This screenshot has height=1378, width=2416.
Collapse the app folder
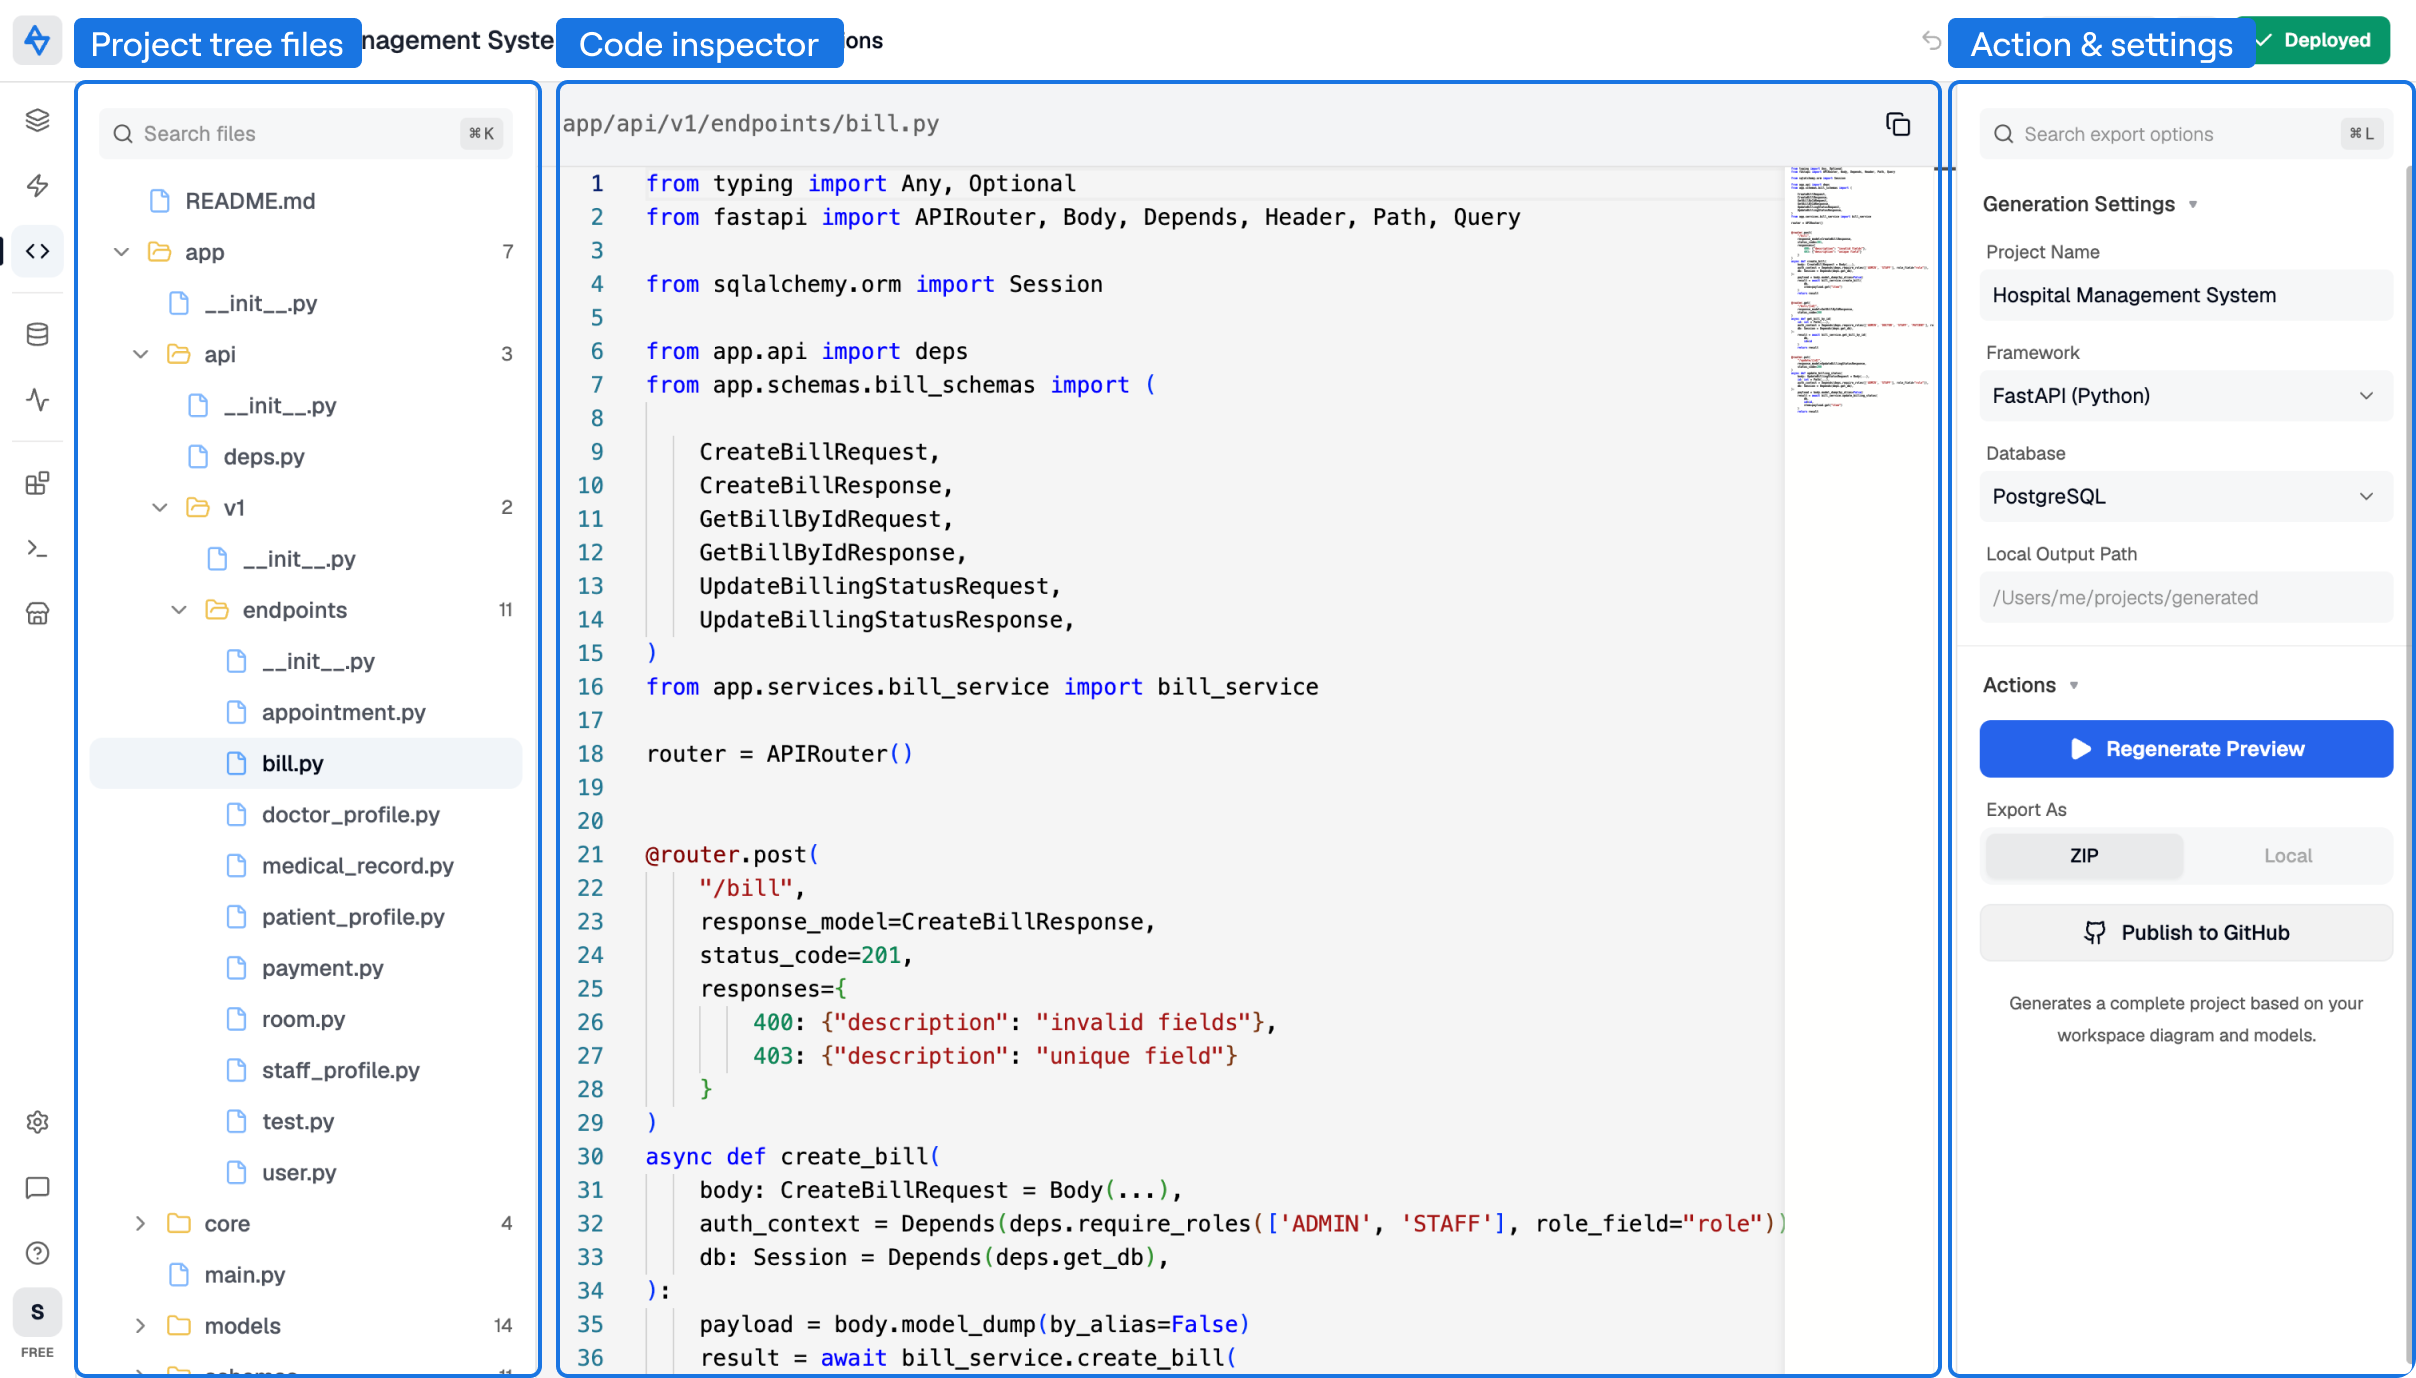point(121,252)
